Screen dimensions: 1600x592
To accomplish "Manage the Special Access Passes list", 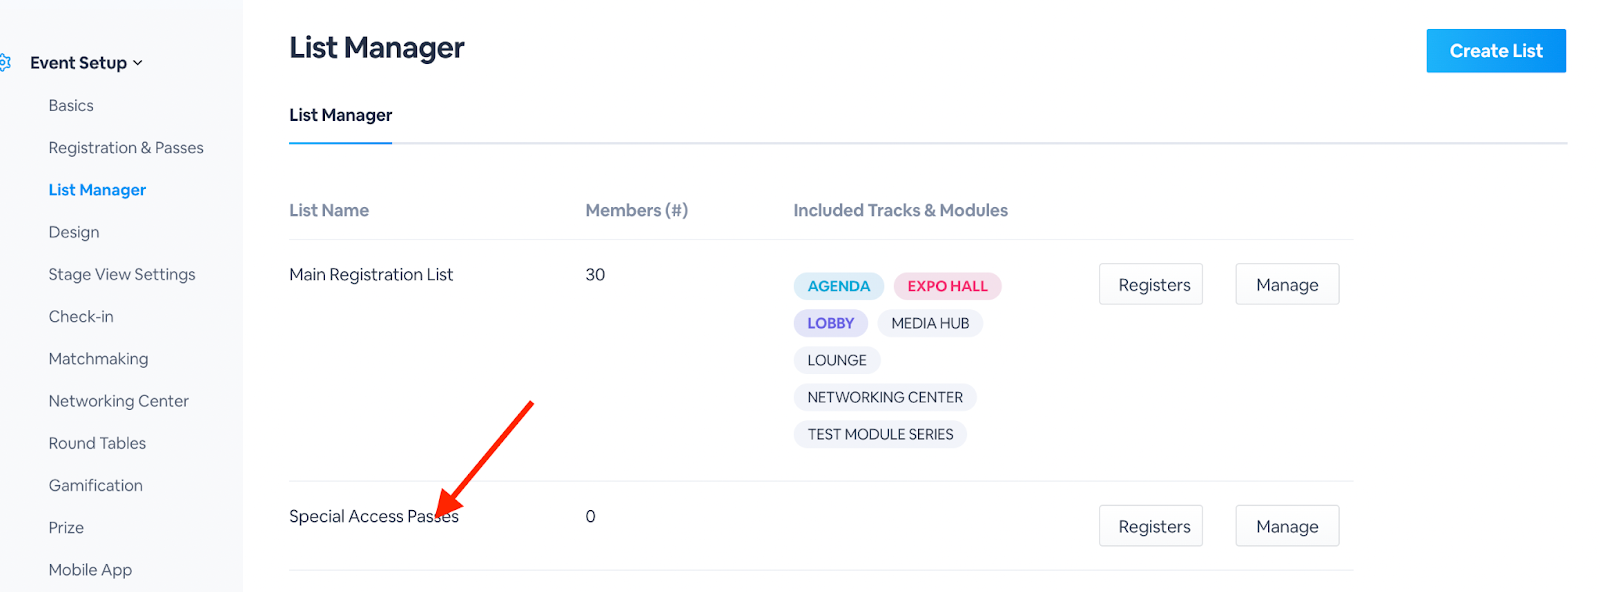I will [x=1287, y=527].
